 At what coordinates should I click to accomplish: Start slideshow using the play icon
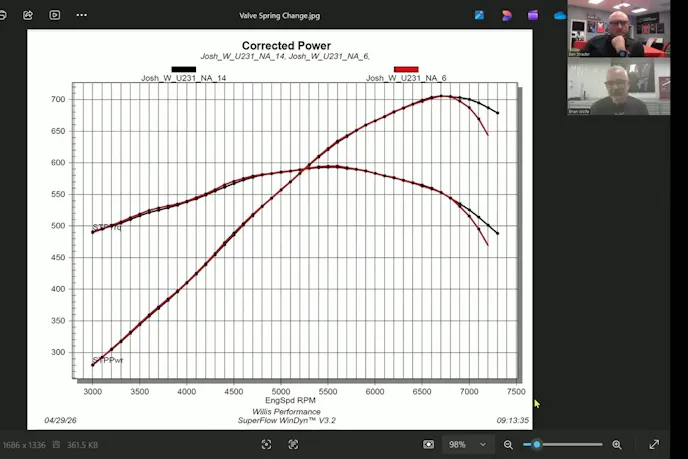coord(55,15)
